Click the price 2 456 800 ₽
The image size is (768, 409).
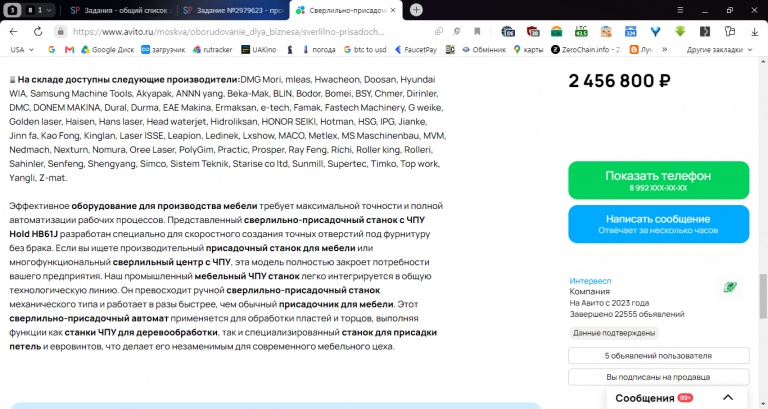pyautogui.click(x=619, y=81)
